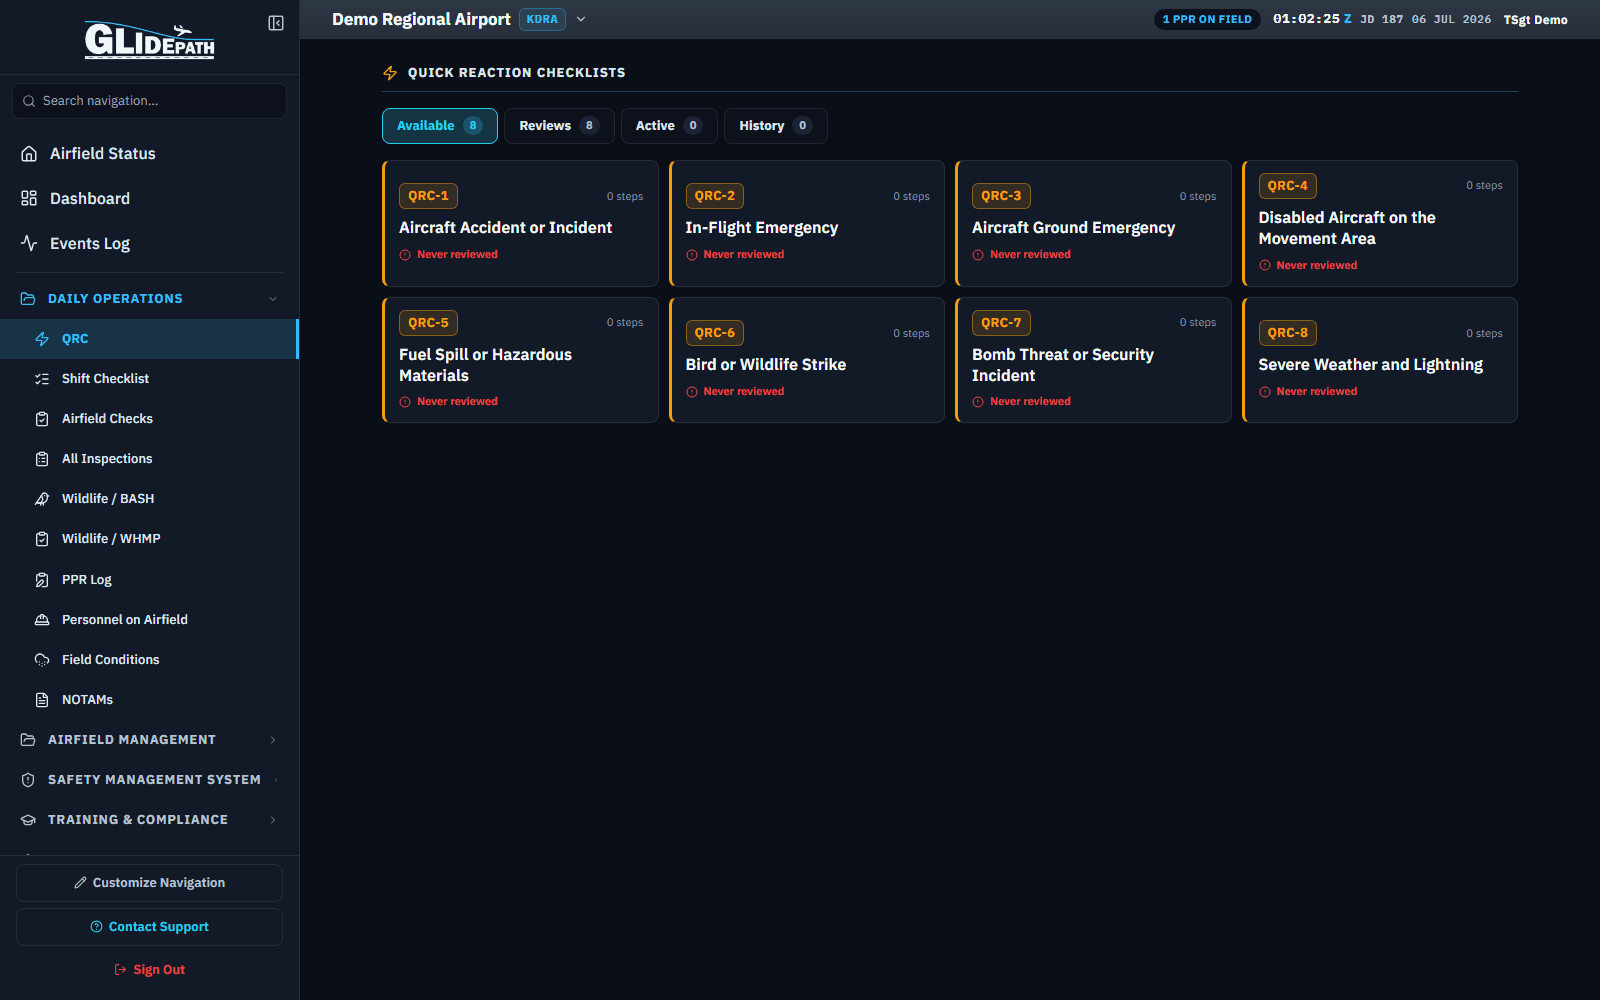Image resolution: width=1600 pixels, height=1000 pixels.
Task: Click the Shift Checklist menu item
Action: [149, 379]
